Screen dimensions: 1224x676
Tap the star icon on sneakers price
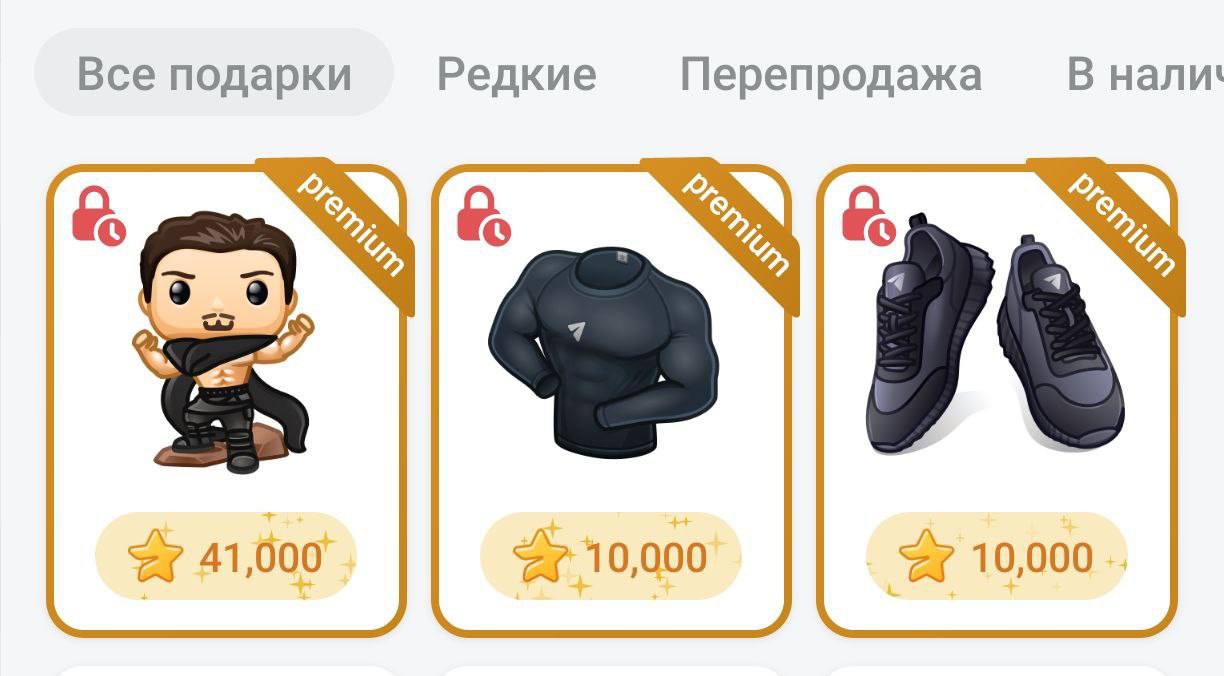coord(925,557)
